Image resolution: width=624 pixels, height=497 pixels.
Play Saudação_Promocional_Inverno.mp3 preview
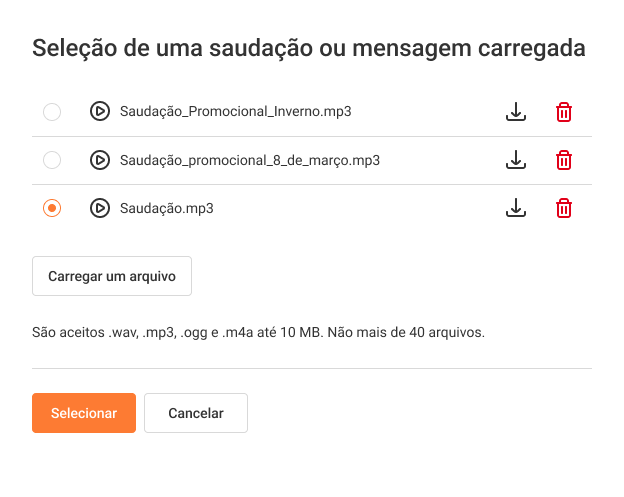coord(99,112)
